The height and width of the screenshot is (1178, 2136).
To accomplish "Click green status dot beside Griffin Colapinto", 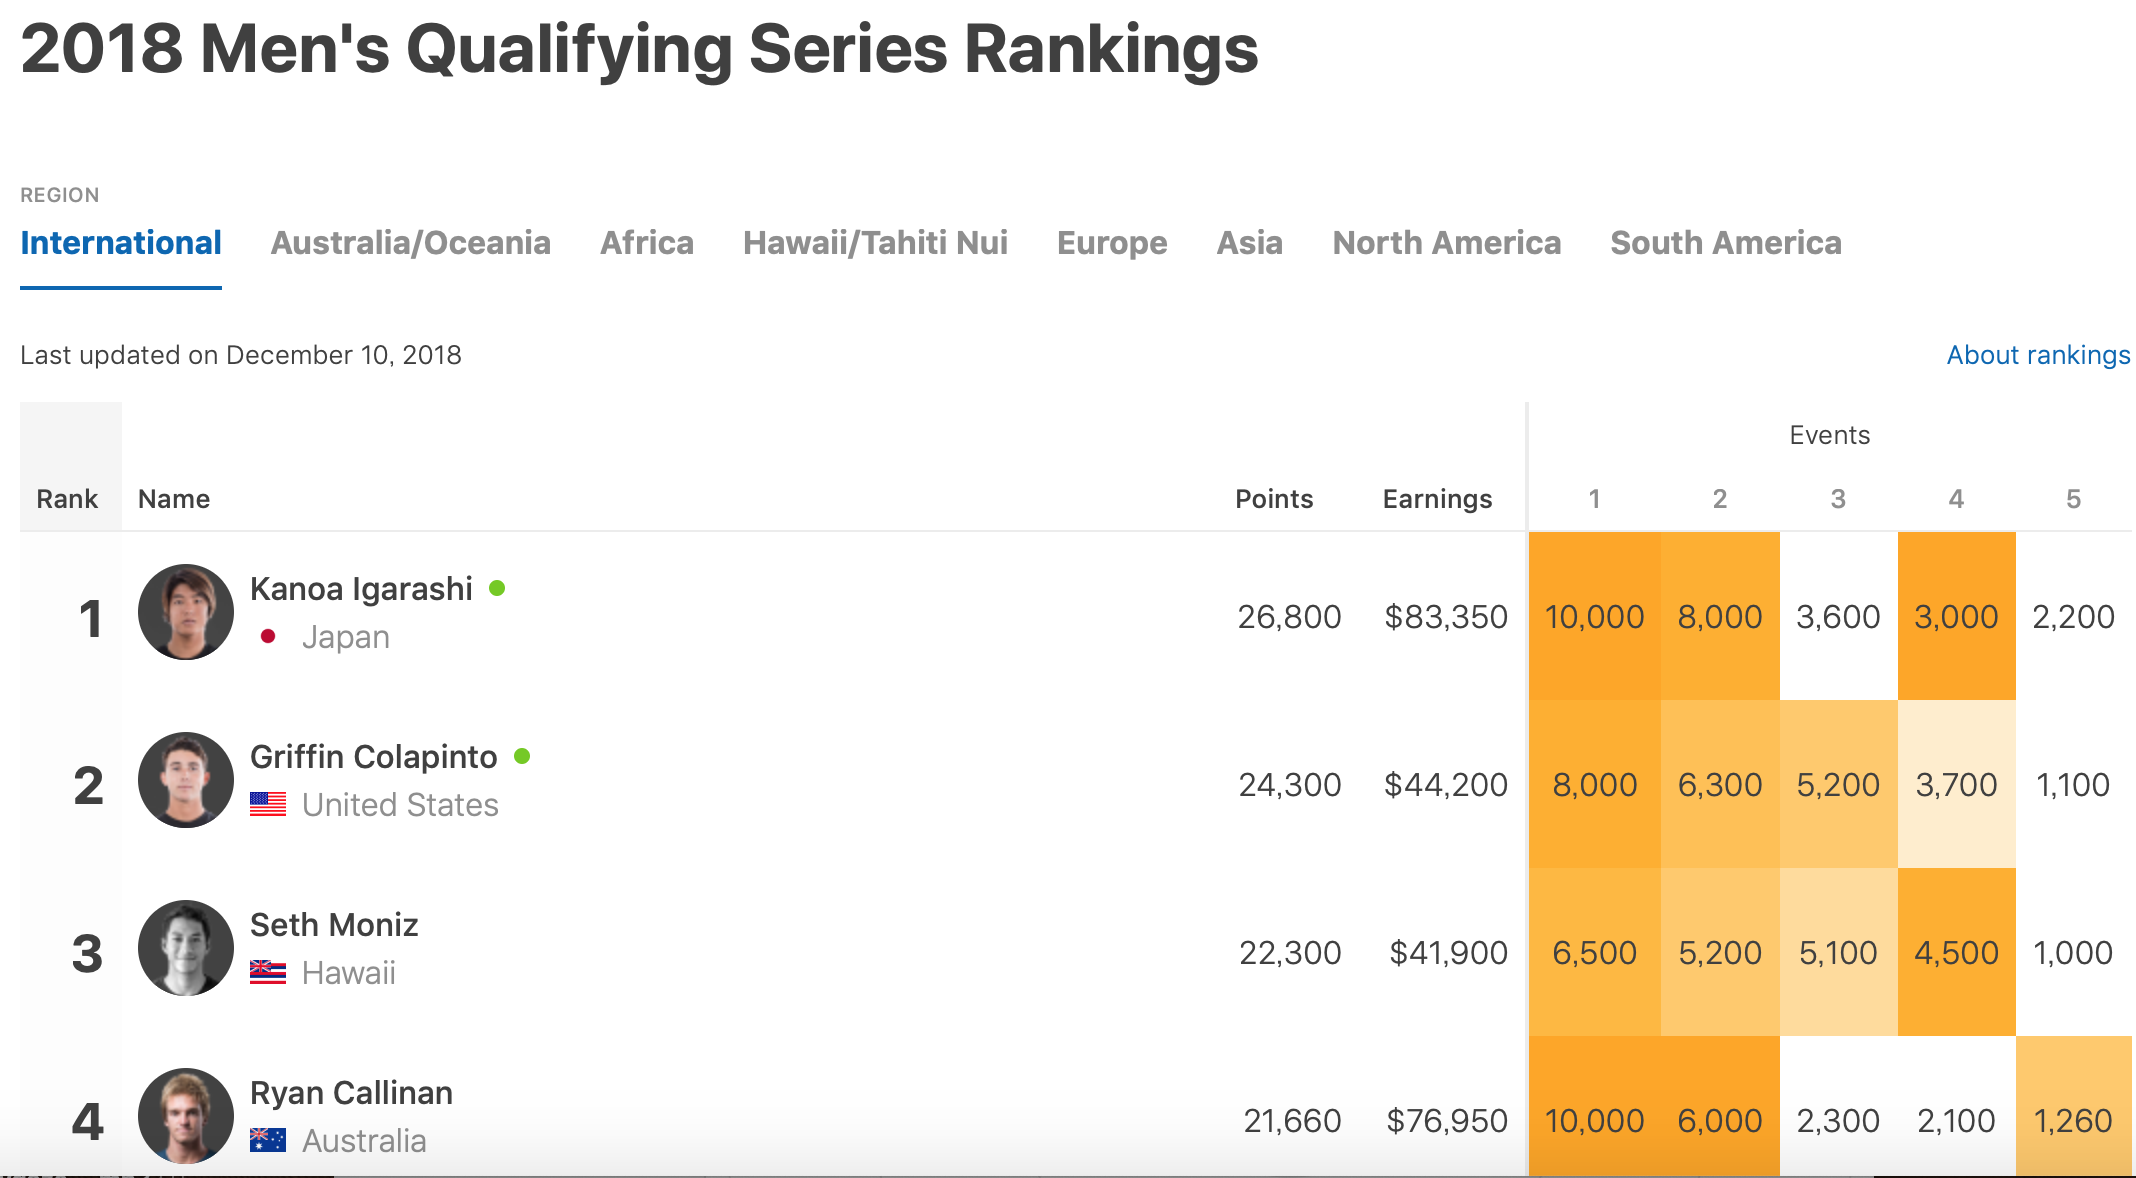I will (x=522, y=756).
